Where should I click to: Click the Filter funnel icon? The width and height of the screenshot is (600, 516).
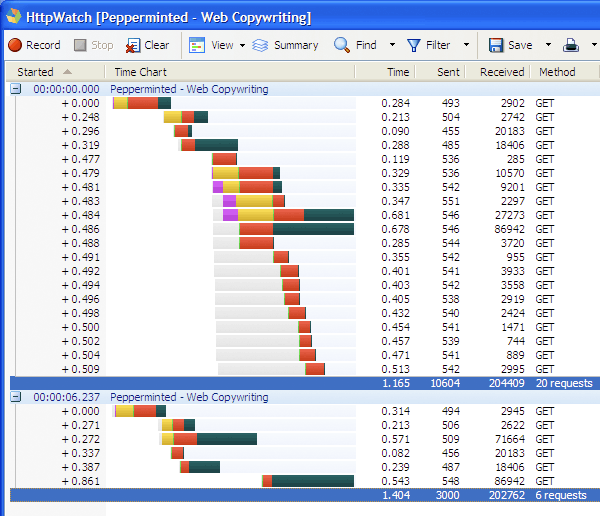point(414,45)
